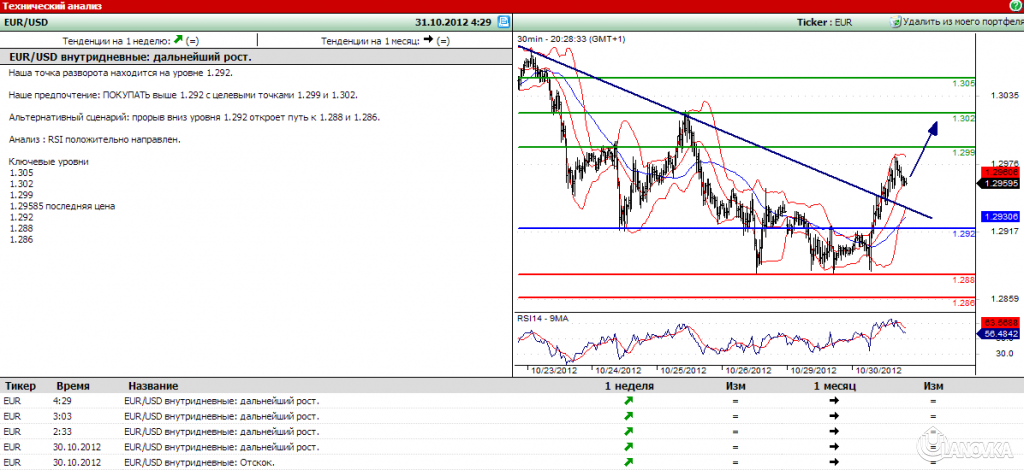
Task: Click month arrow in 2:33 row
Action: pyautogui.click(x=834, y=431)
